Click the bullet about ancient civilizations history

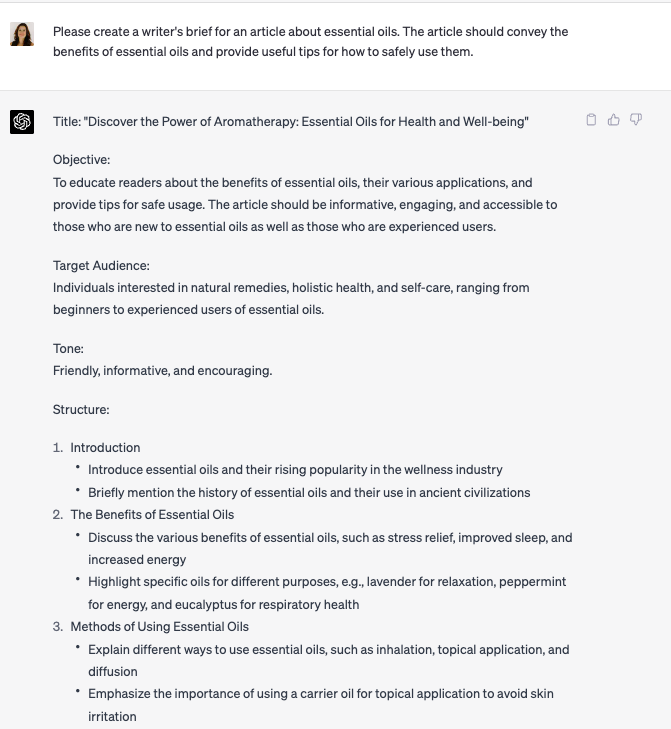point(309,492)
